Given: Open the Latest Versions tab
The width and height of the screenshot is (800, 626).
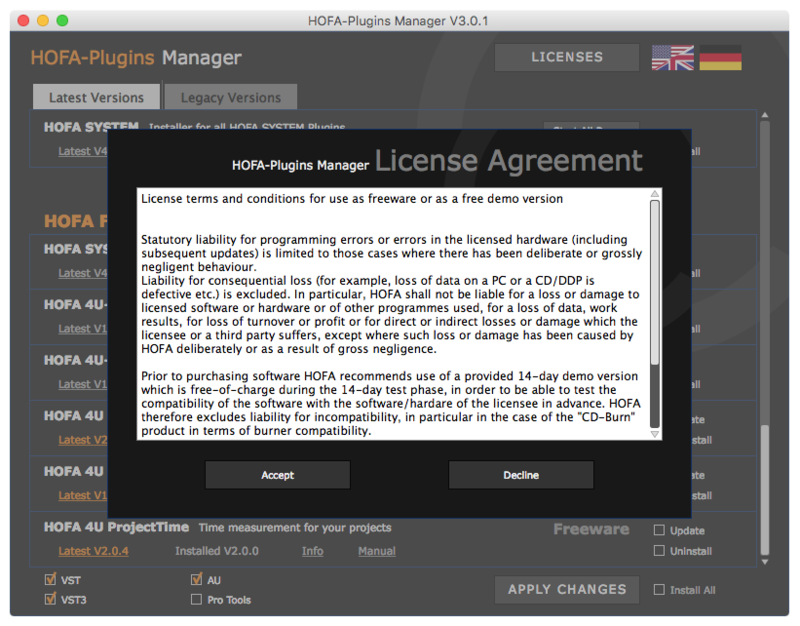Looking at the screenshot, I should click(x=96, y=97).
